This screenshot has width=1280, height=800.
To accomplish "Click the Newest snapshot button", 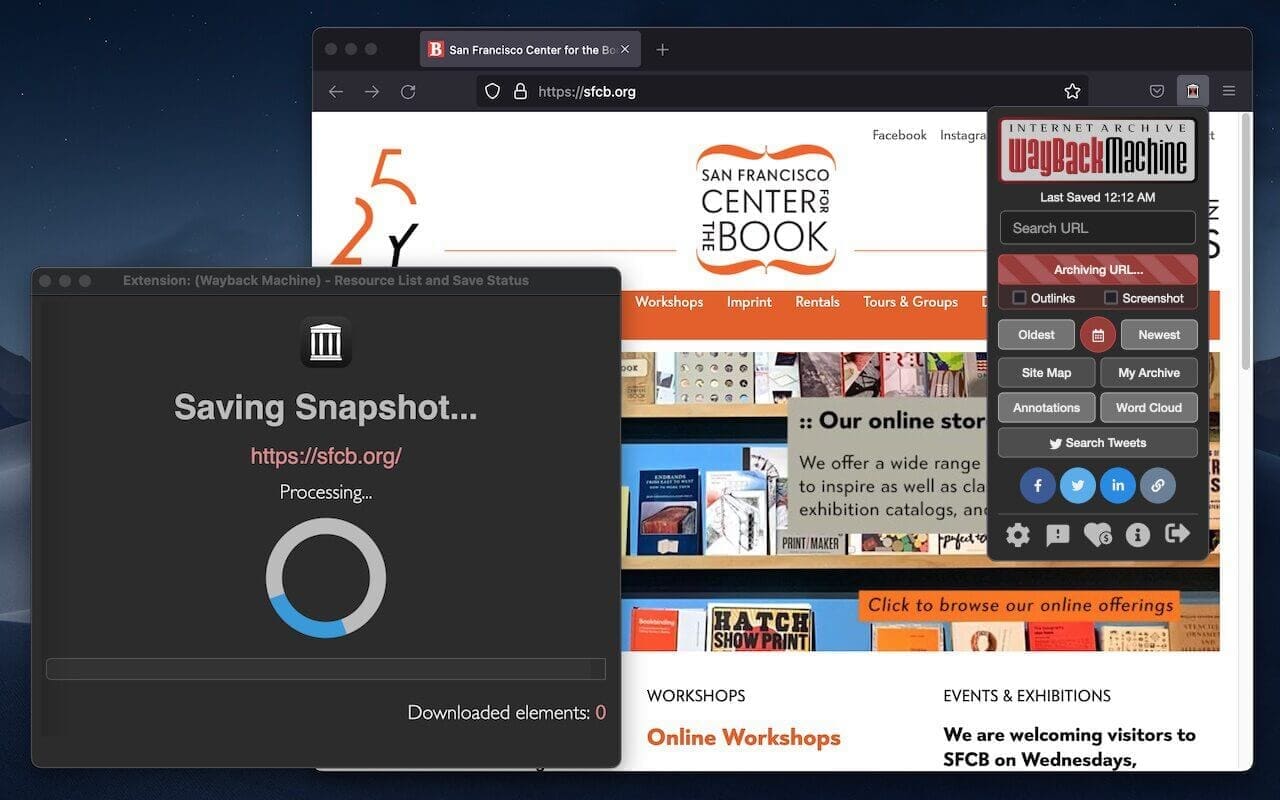I will [1159, 335].
